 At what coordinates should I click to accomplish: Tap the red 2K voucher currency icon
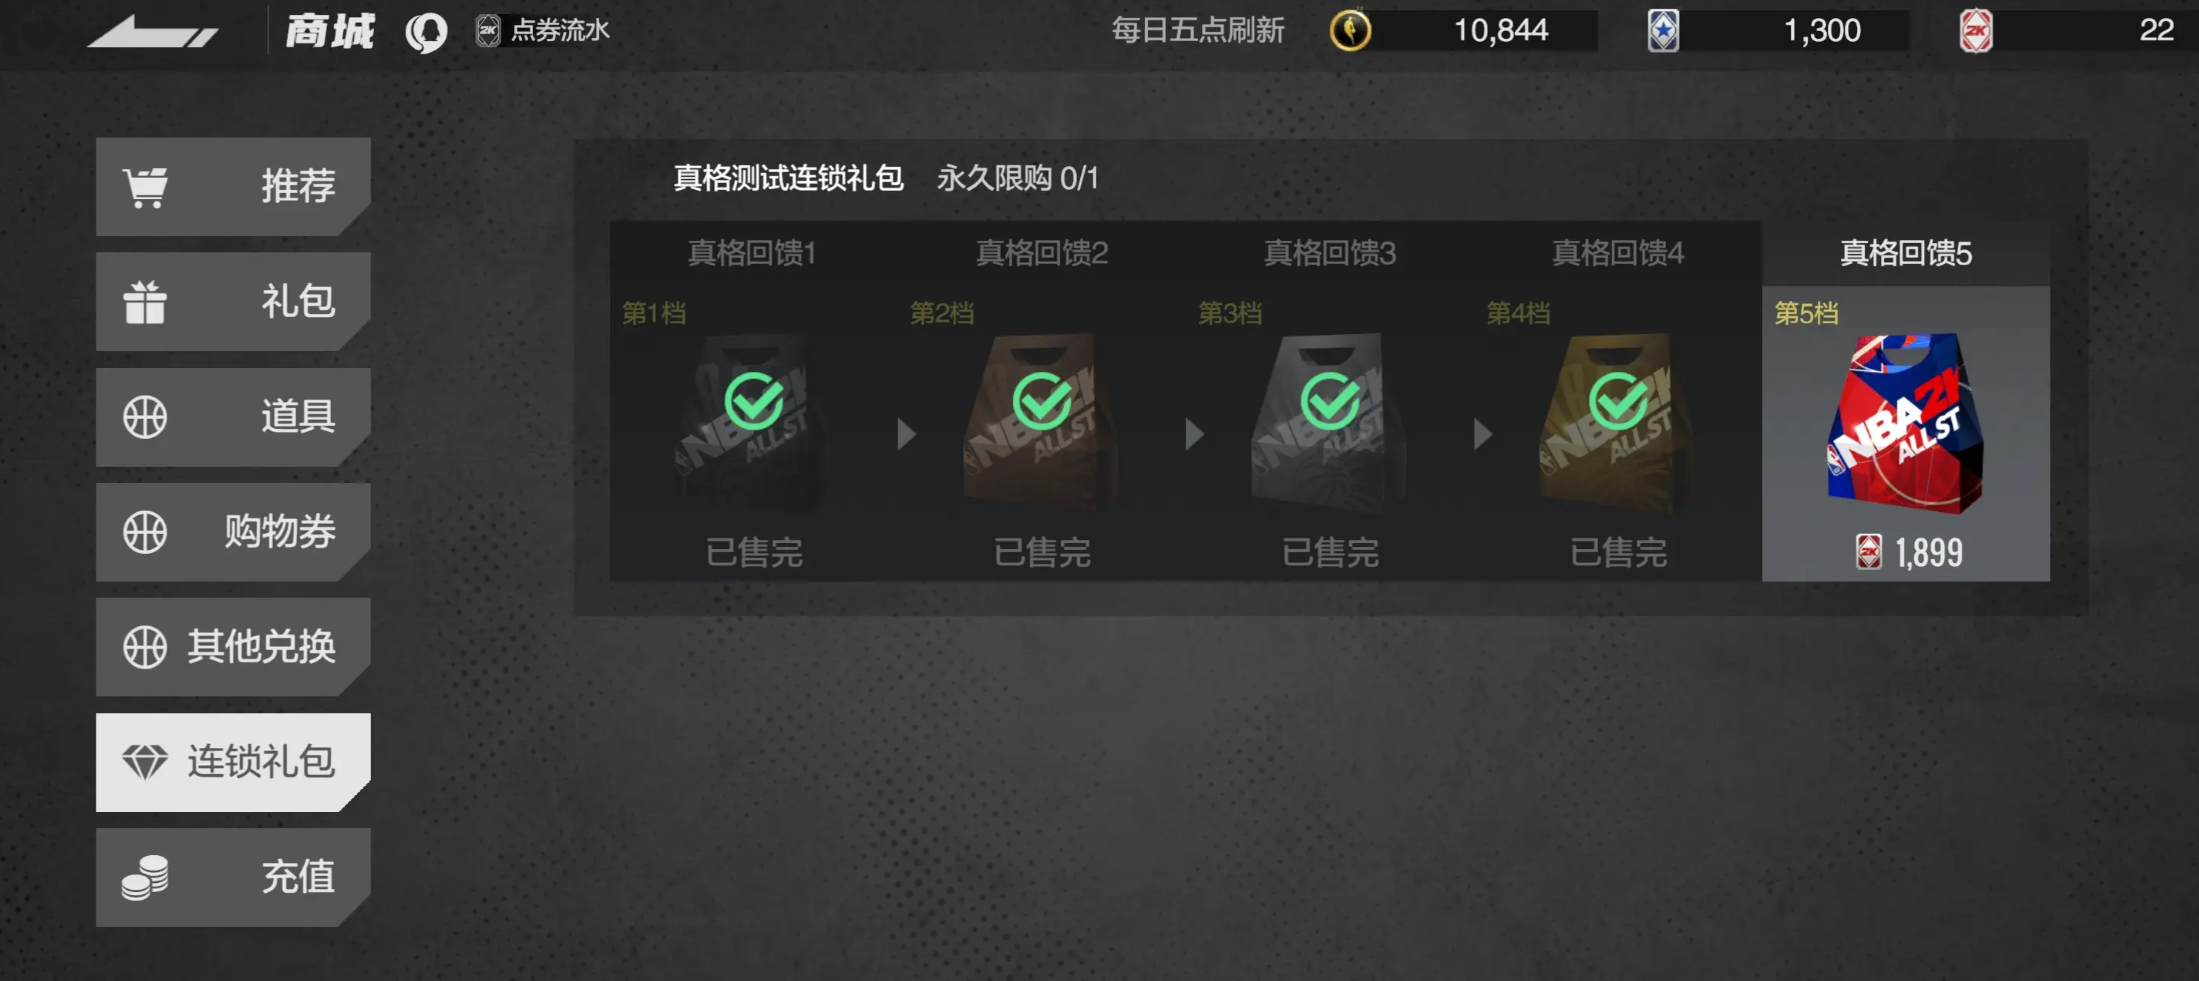[1975, 31]
